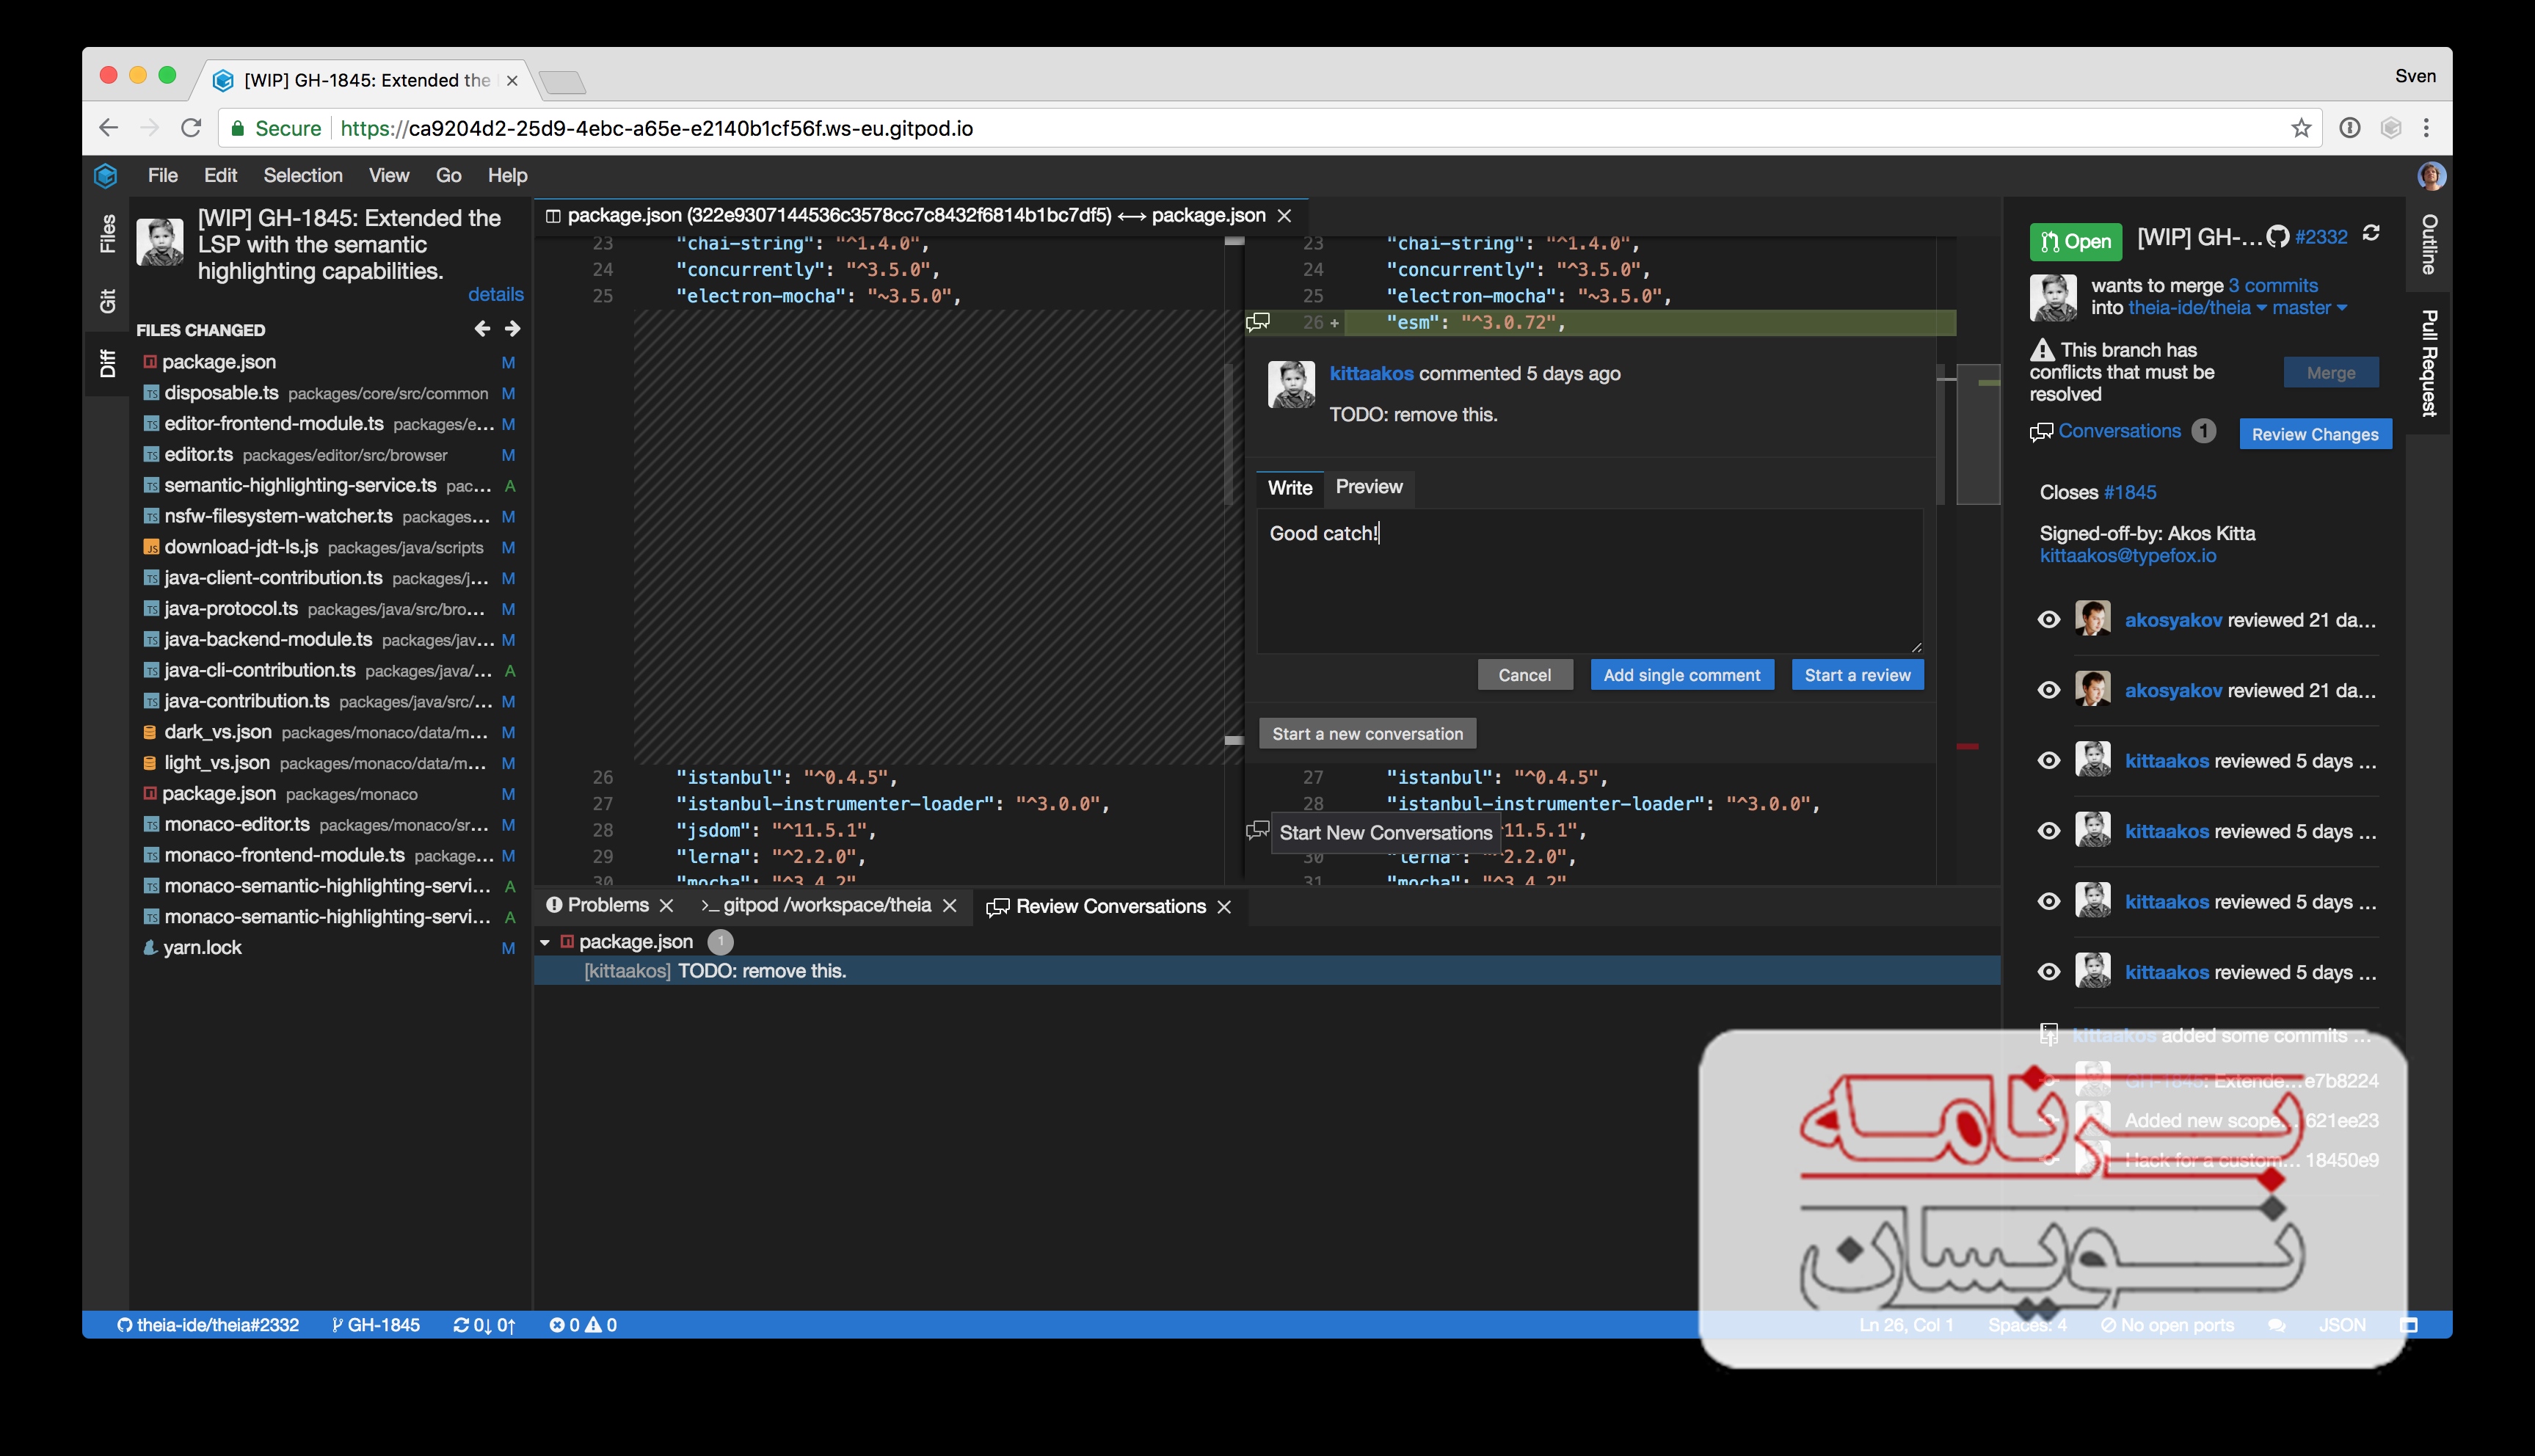Click the Cancel button
The height and width of the screenshot is (1456, 2535).
(x=1525, y=675)
